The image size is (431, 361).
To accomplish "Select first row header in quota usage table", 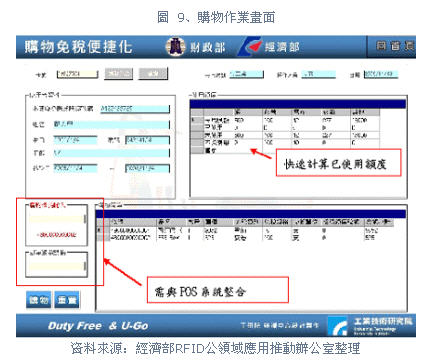I will [197, 120].
